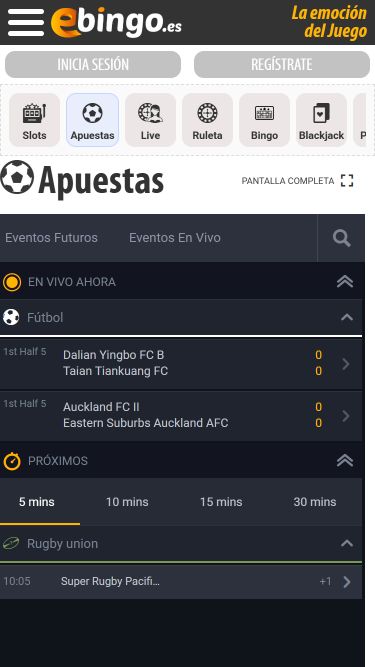The image size is (375, 667).
Task: Open the Slots category
Action: [x=34, y=120]
